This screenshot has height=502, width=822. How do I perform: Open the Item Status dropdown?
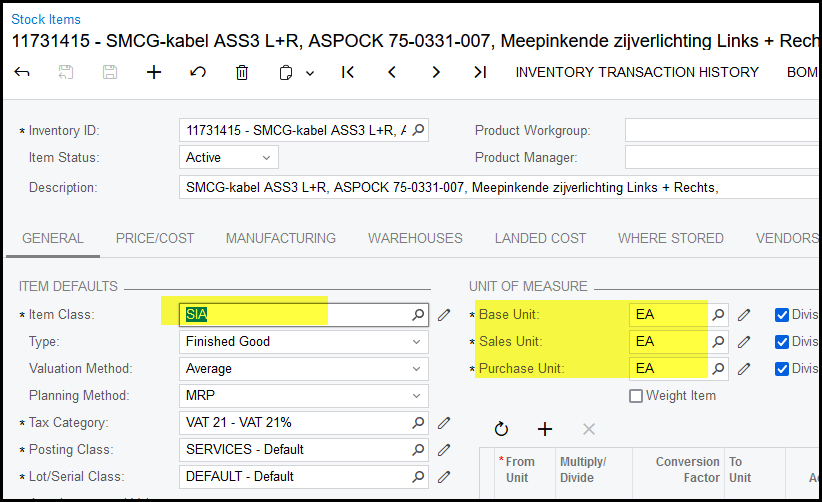[x=266, y=157]
